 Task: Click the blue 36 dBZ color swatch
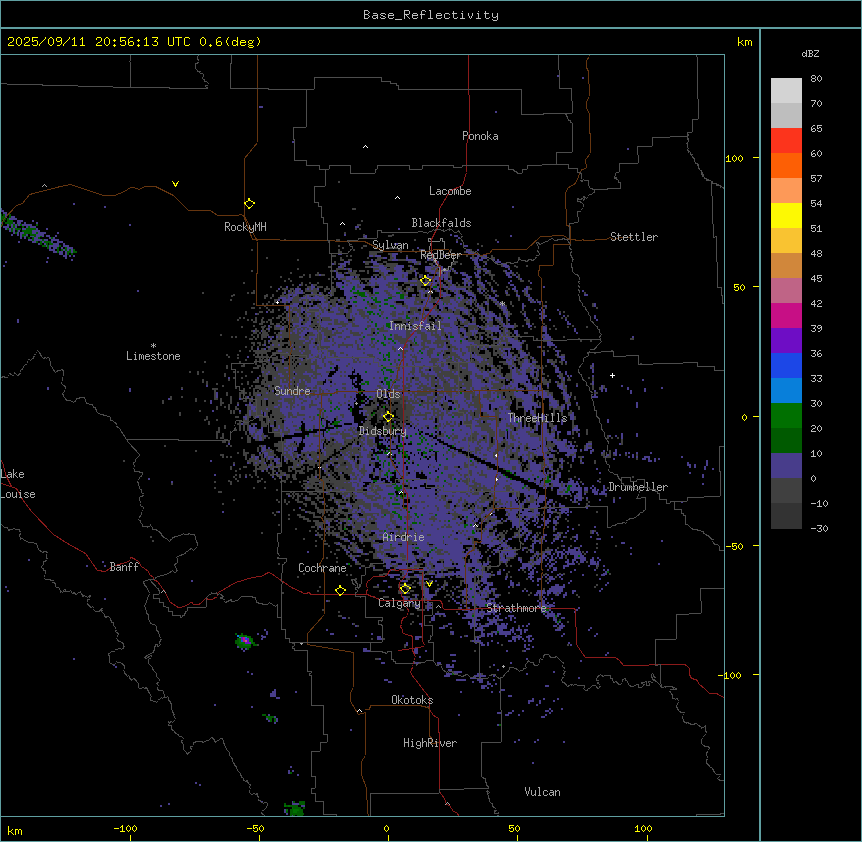786,365
